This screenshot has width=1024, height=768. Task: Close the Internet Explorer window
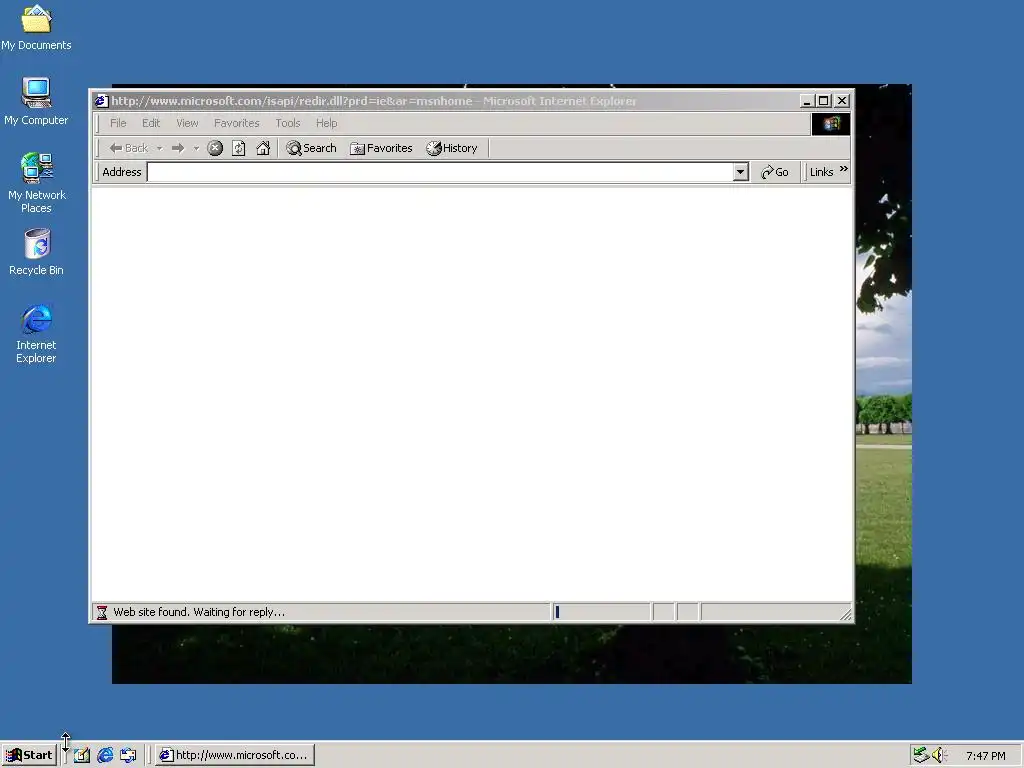click(x=842, y=101)
